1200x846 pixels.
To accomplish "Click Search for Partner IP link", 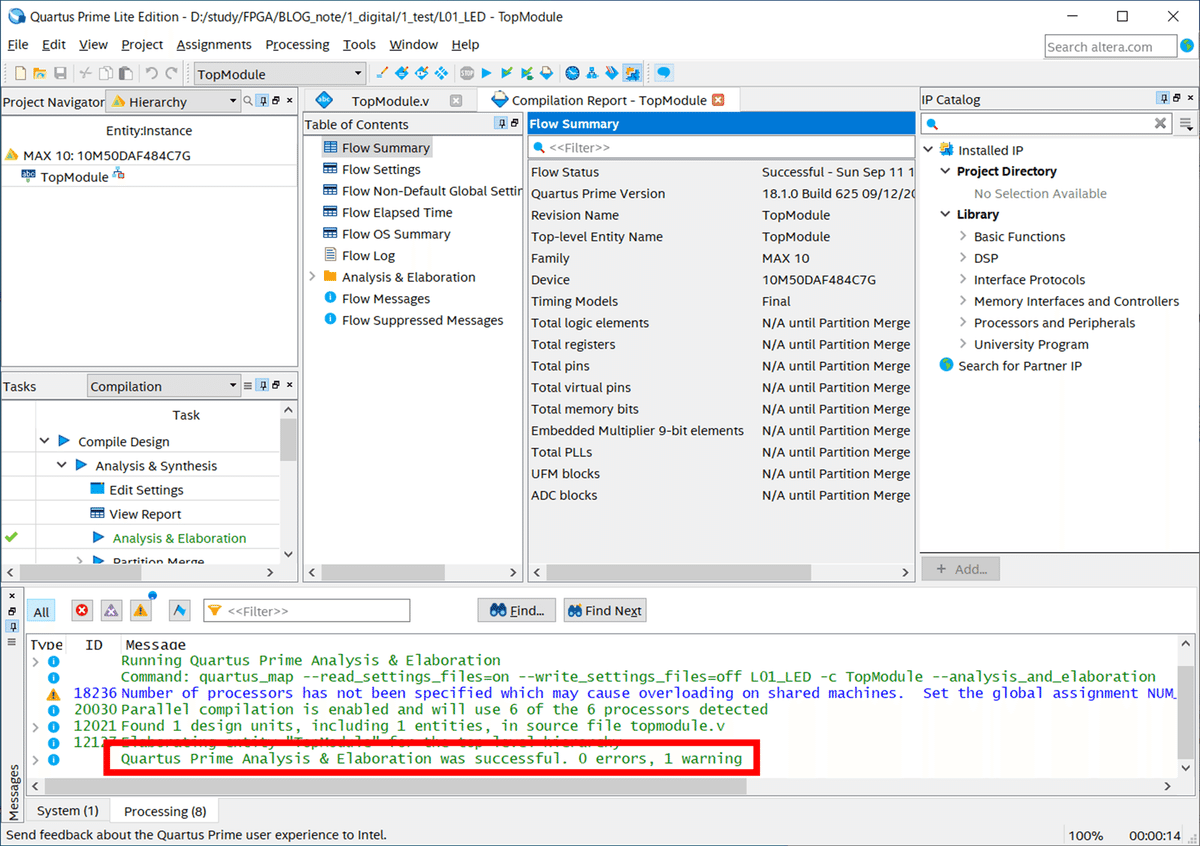I will coord(1020,366).
